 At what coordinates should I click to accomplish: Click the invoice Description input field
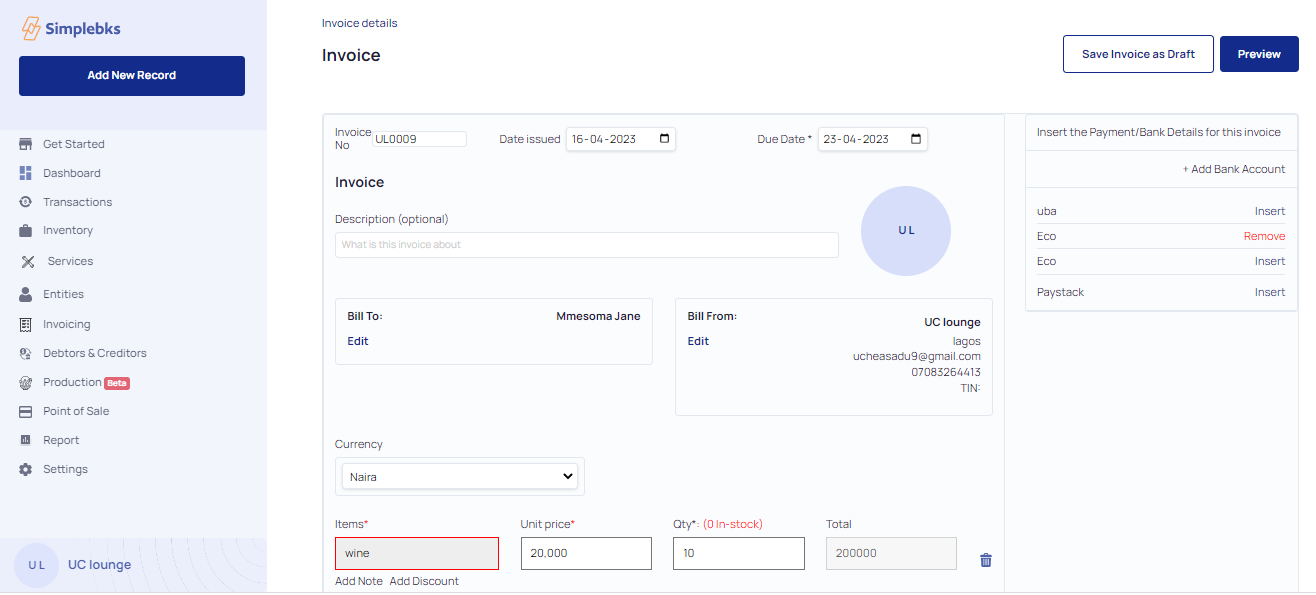[x=587, y=245]
